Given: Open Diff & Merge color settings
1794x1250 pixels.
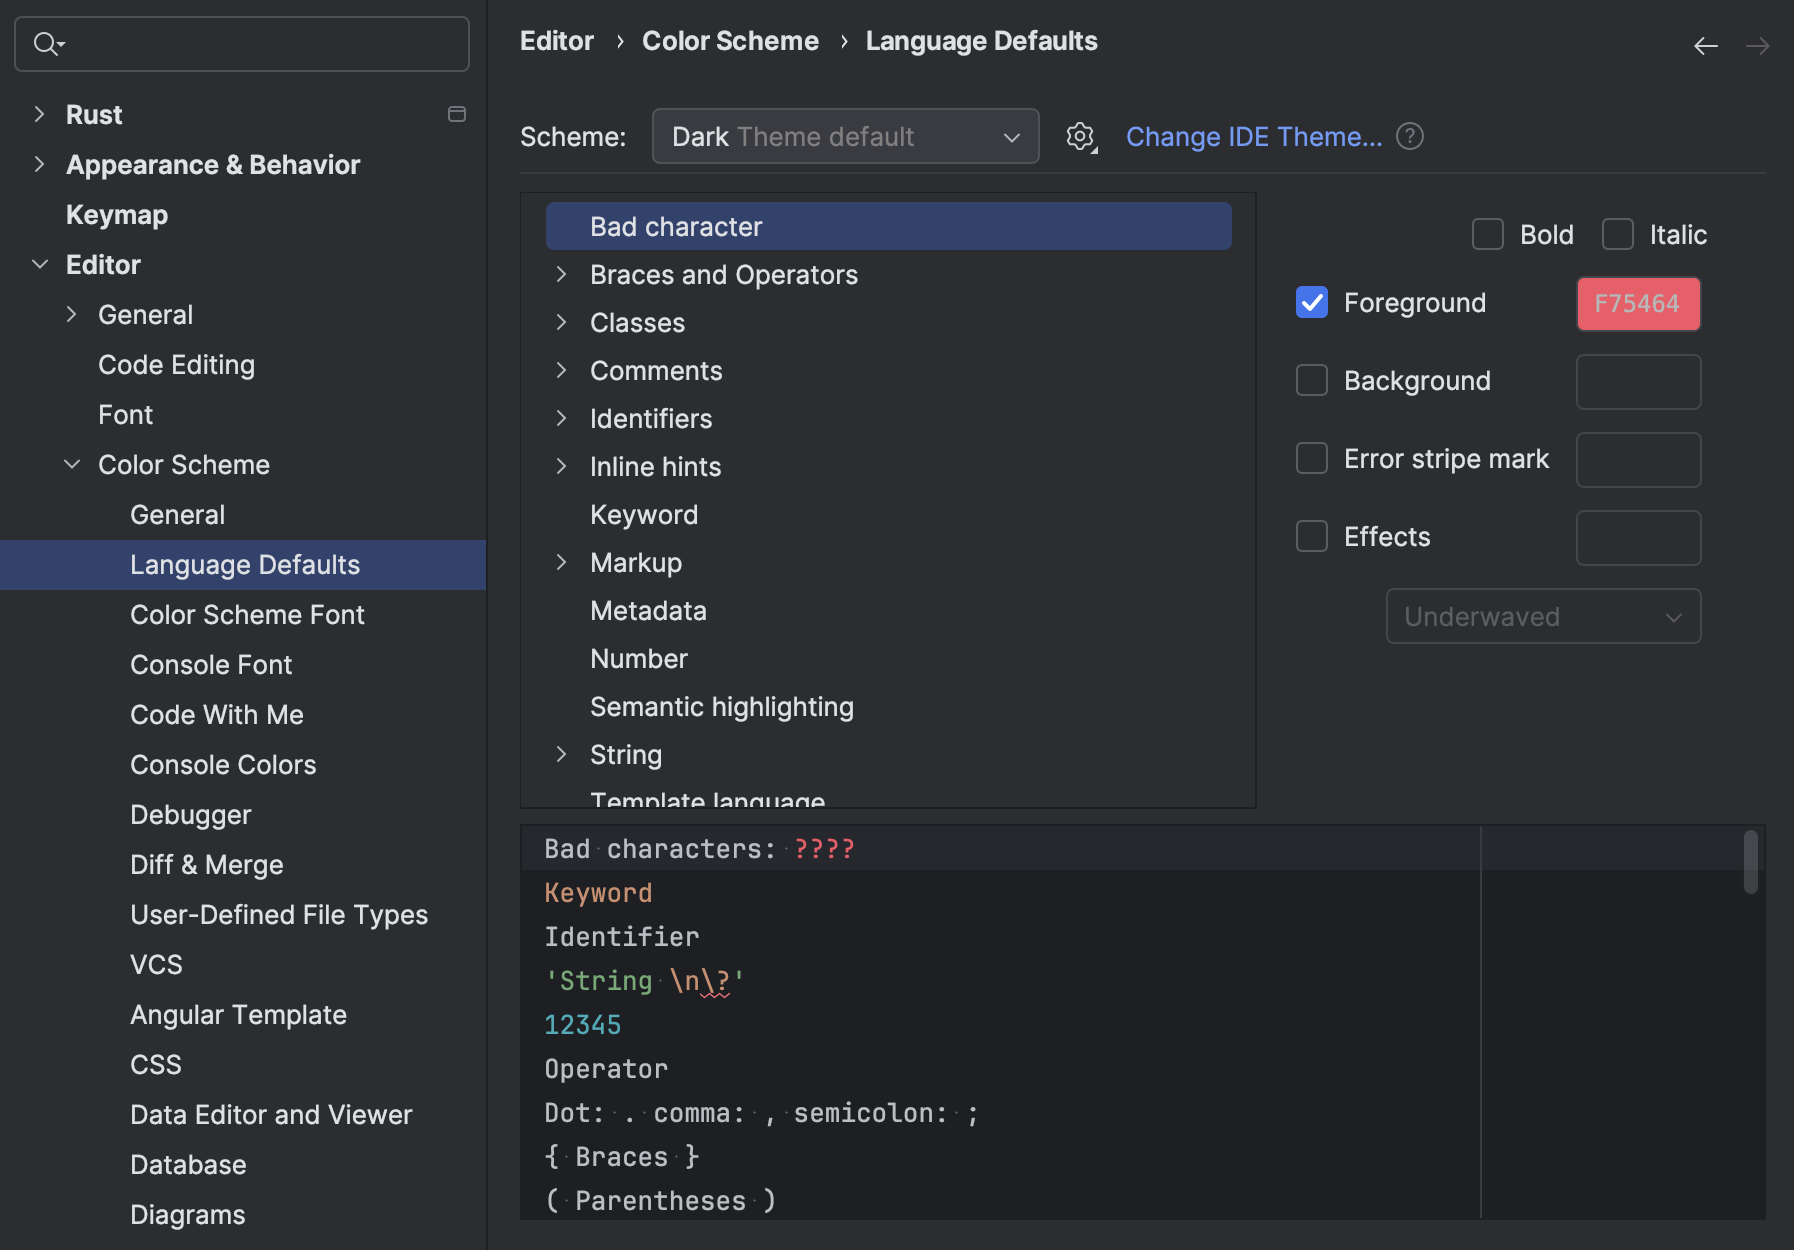Looking at the screenshot, I should point(207,865).
